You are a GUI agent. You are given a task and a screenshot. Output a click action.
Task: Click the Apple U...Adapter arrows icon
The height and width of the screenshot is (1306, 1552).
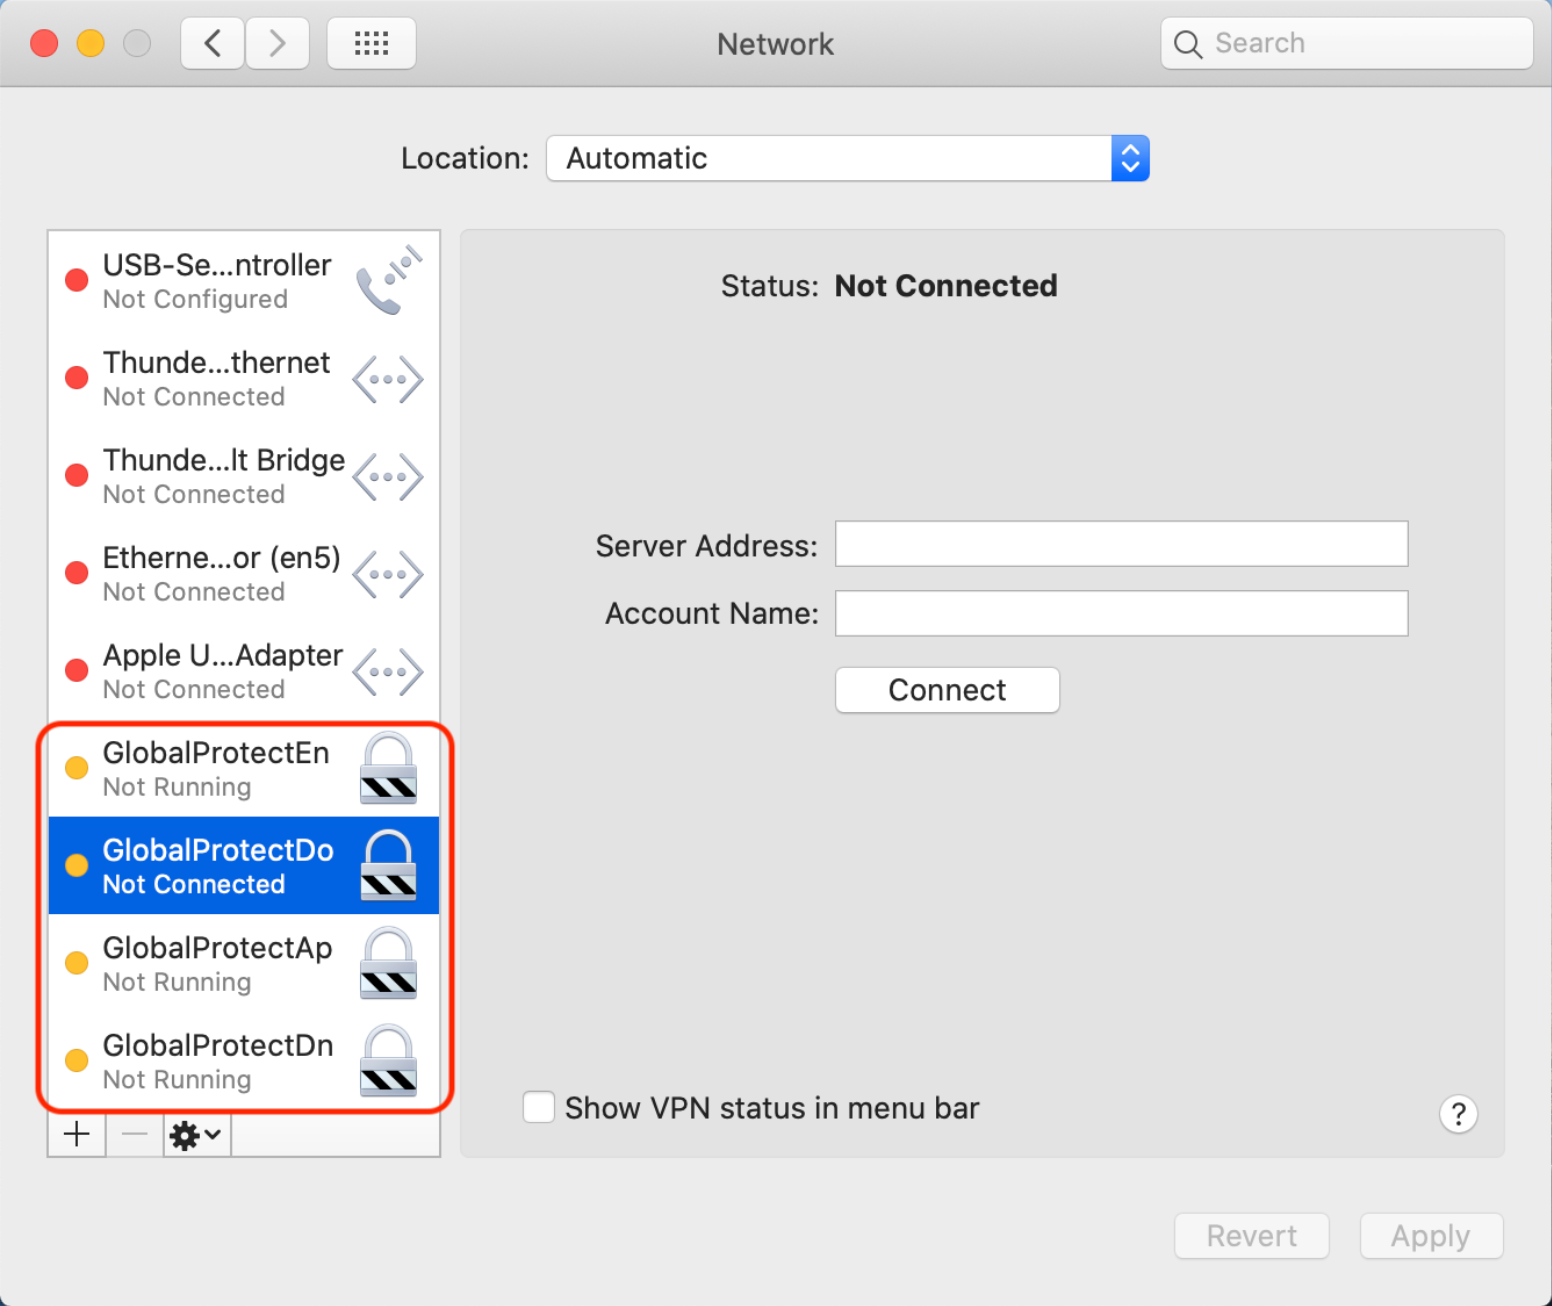(388, 672)
